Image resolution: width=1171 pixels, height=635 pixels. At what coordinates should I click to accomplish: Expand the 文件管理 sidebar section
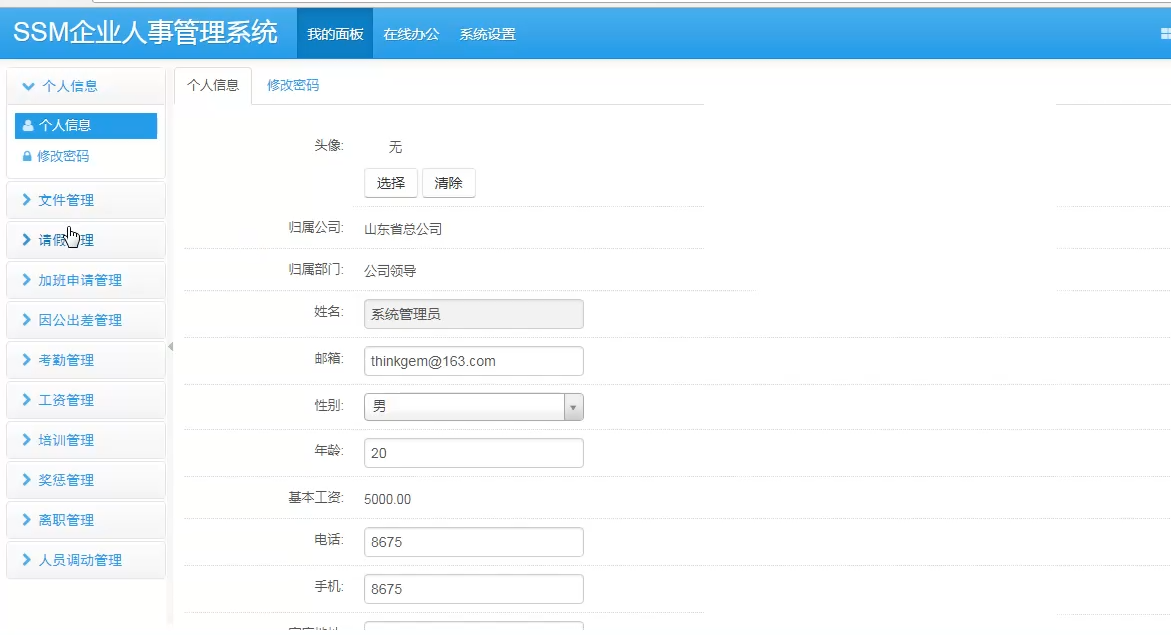coord(86,200)
